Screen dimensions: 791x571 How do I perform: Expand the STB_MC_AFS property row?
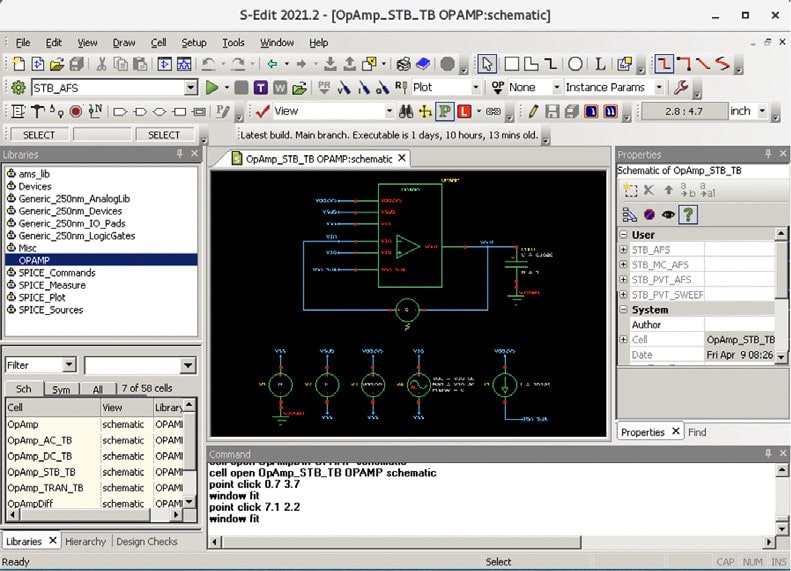pos(624,265)
